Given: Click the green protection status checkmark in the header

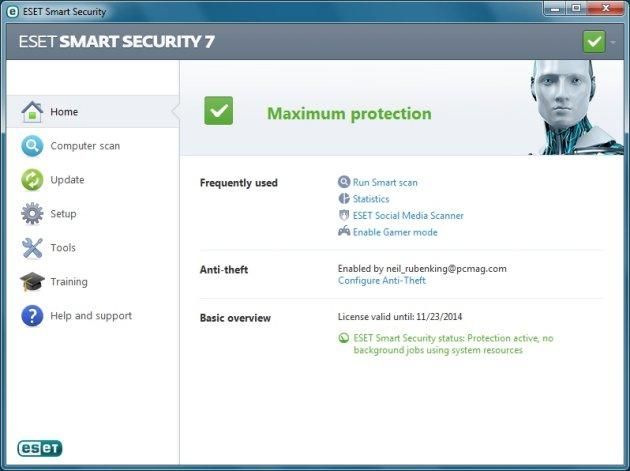Looking at the screenshot, I should point(594,41).
